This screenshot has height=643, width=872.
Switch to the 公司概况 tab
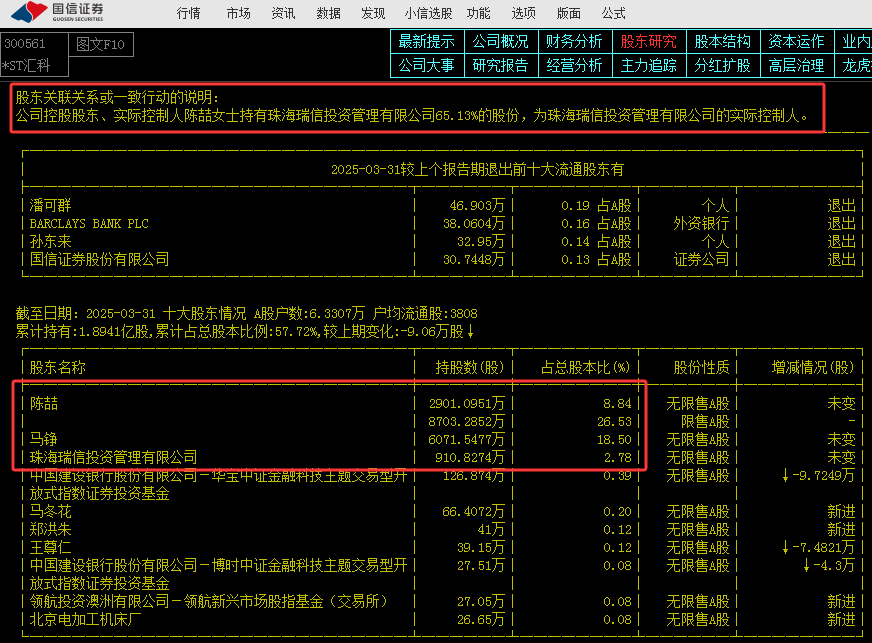(501, 42)
